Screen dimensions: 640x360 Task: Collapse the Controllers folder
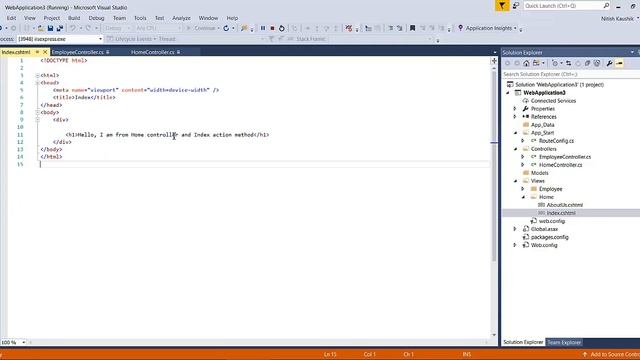click(x=515, y=149)
